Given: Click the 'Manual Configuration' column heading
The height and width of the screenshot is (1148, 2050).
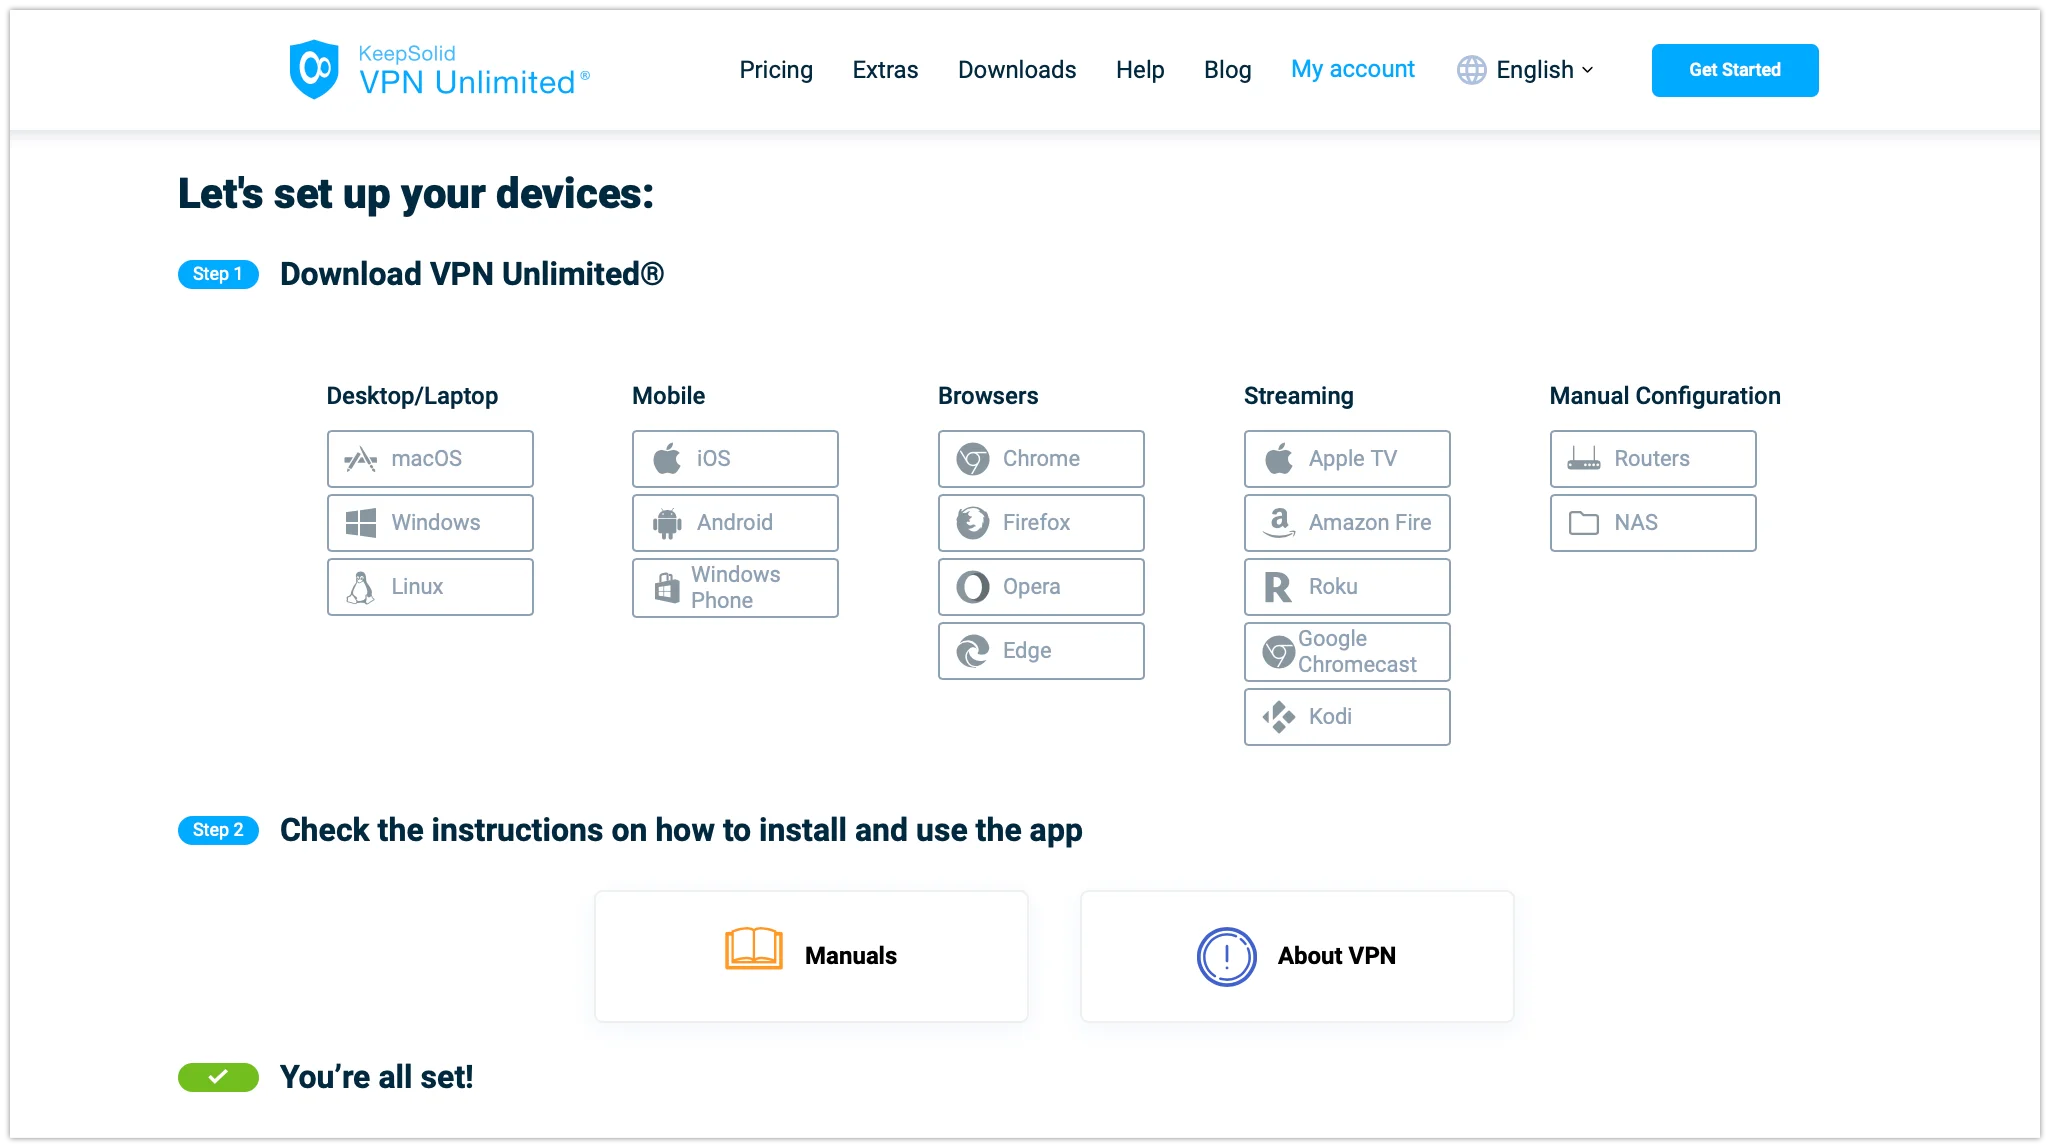Looking at the screenshot, I should (1665, 396).
